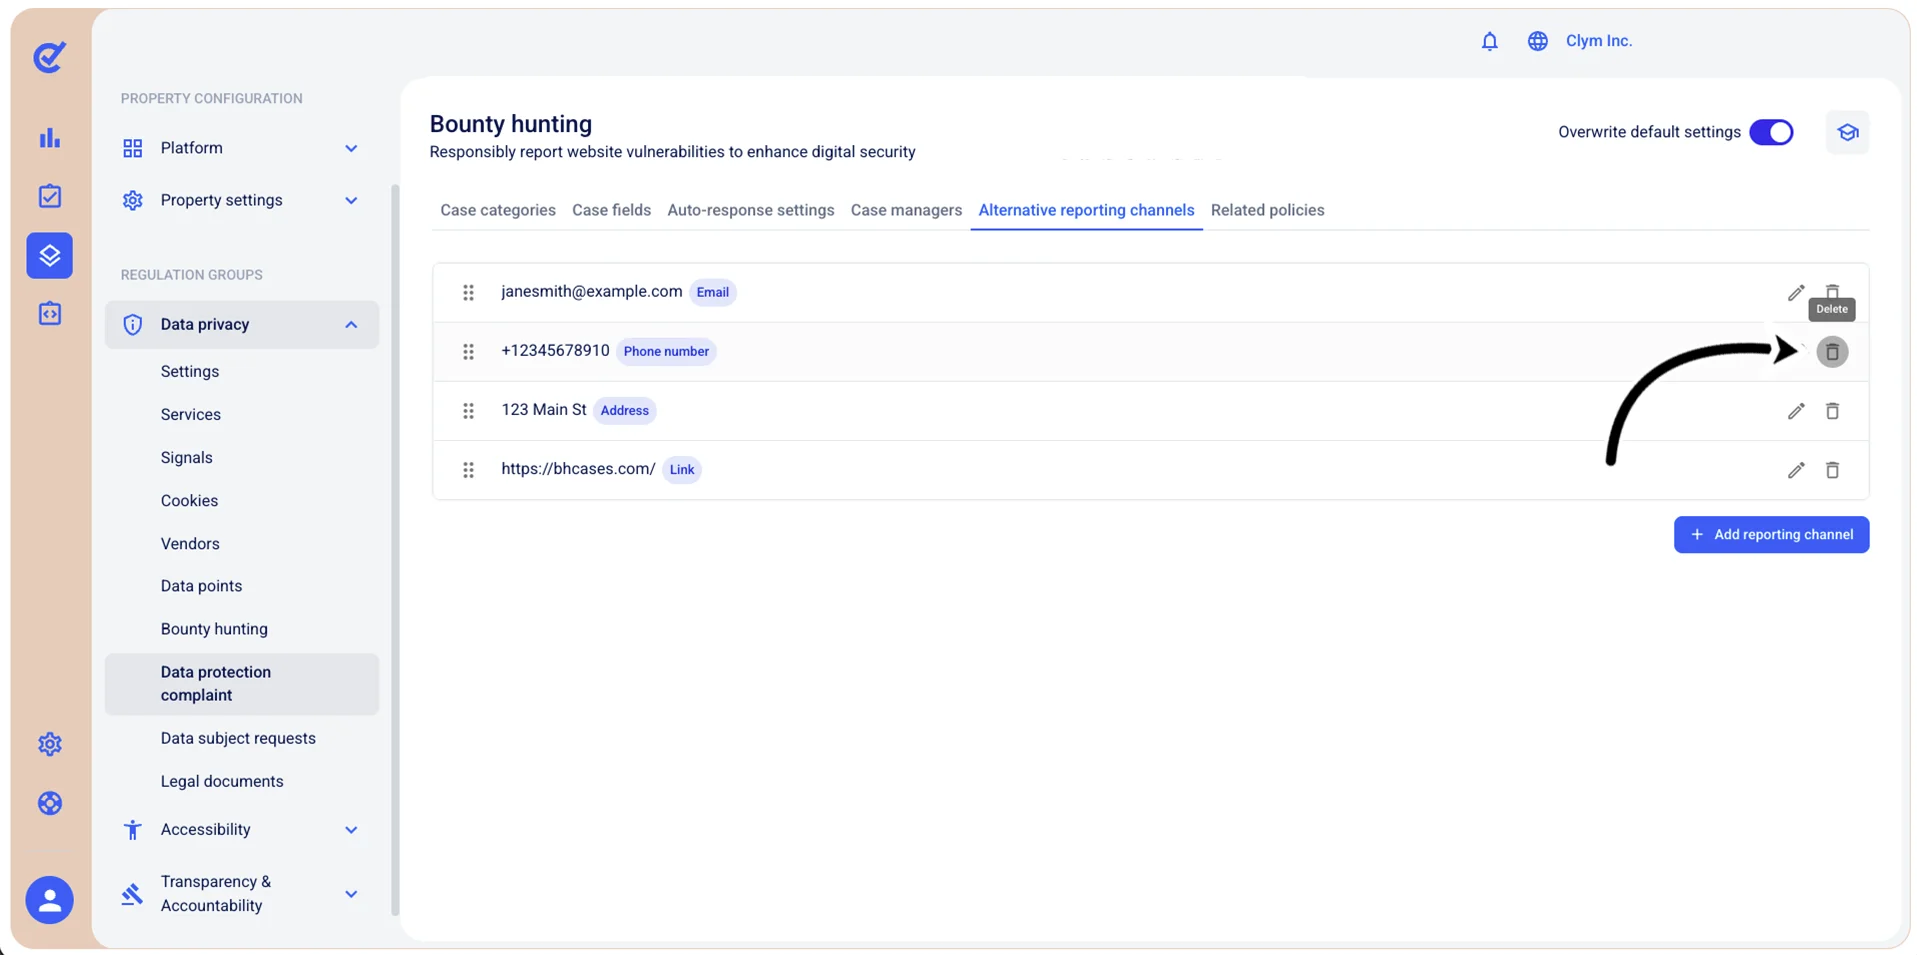
Task: Click the drag handle for +12345678910
Action: (468, 352)
